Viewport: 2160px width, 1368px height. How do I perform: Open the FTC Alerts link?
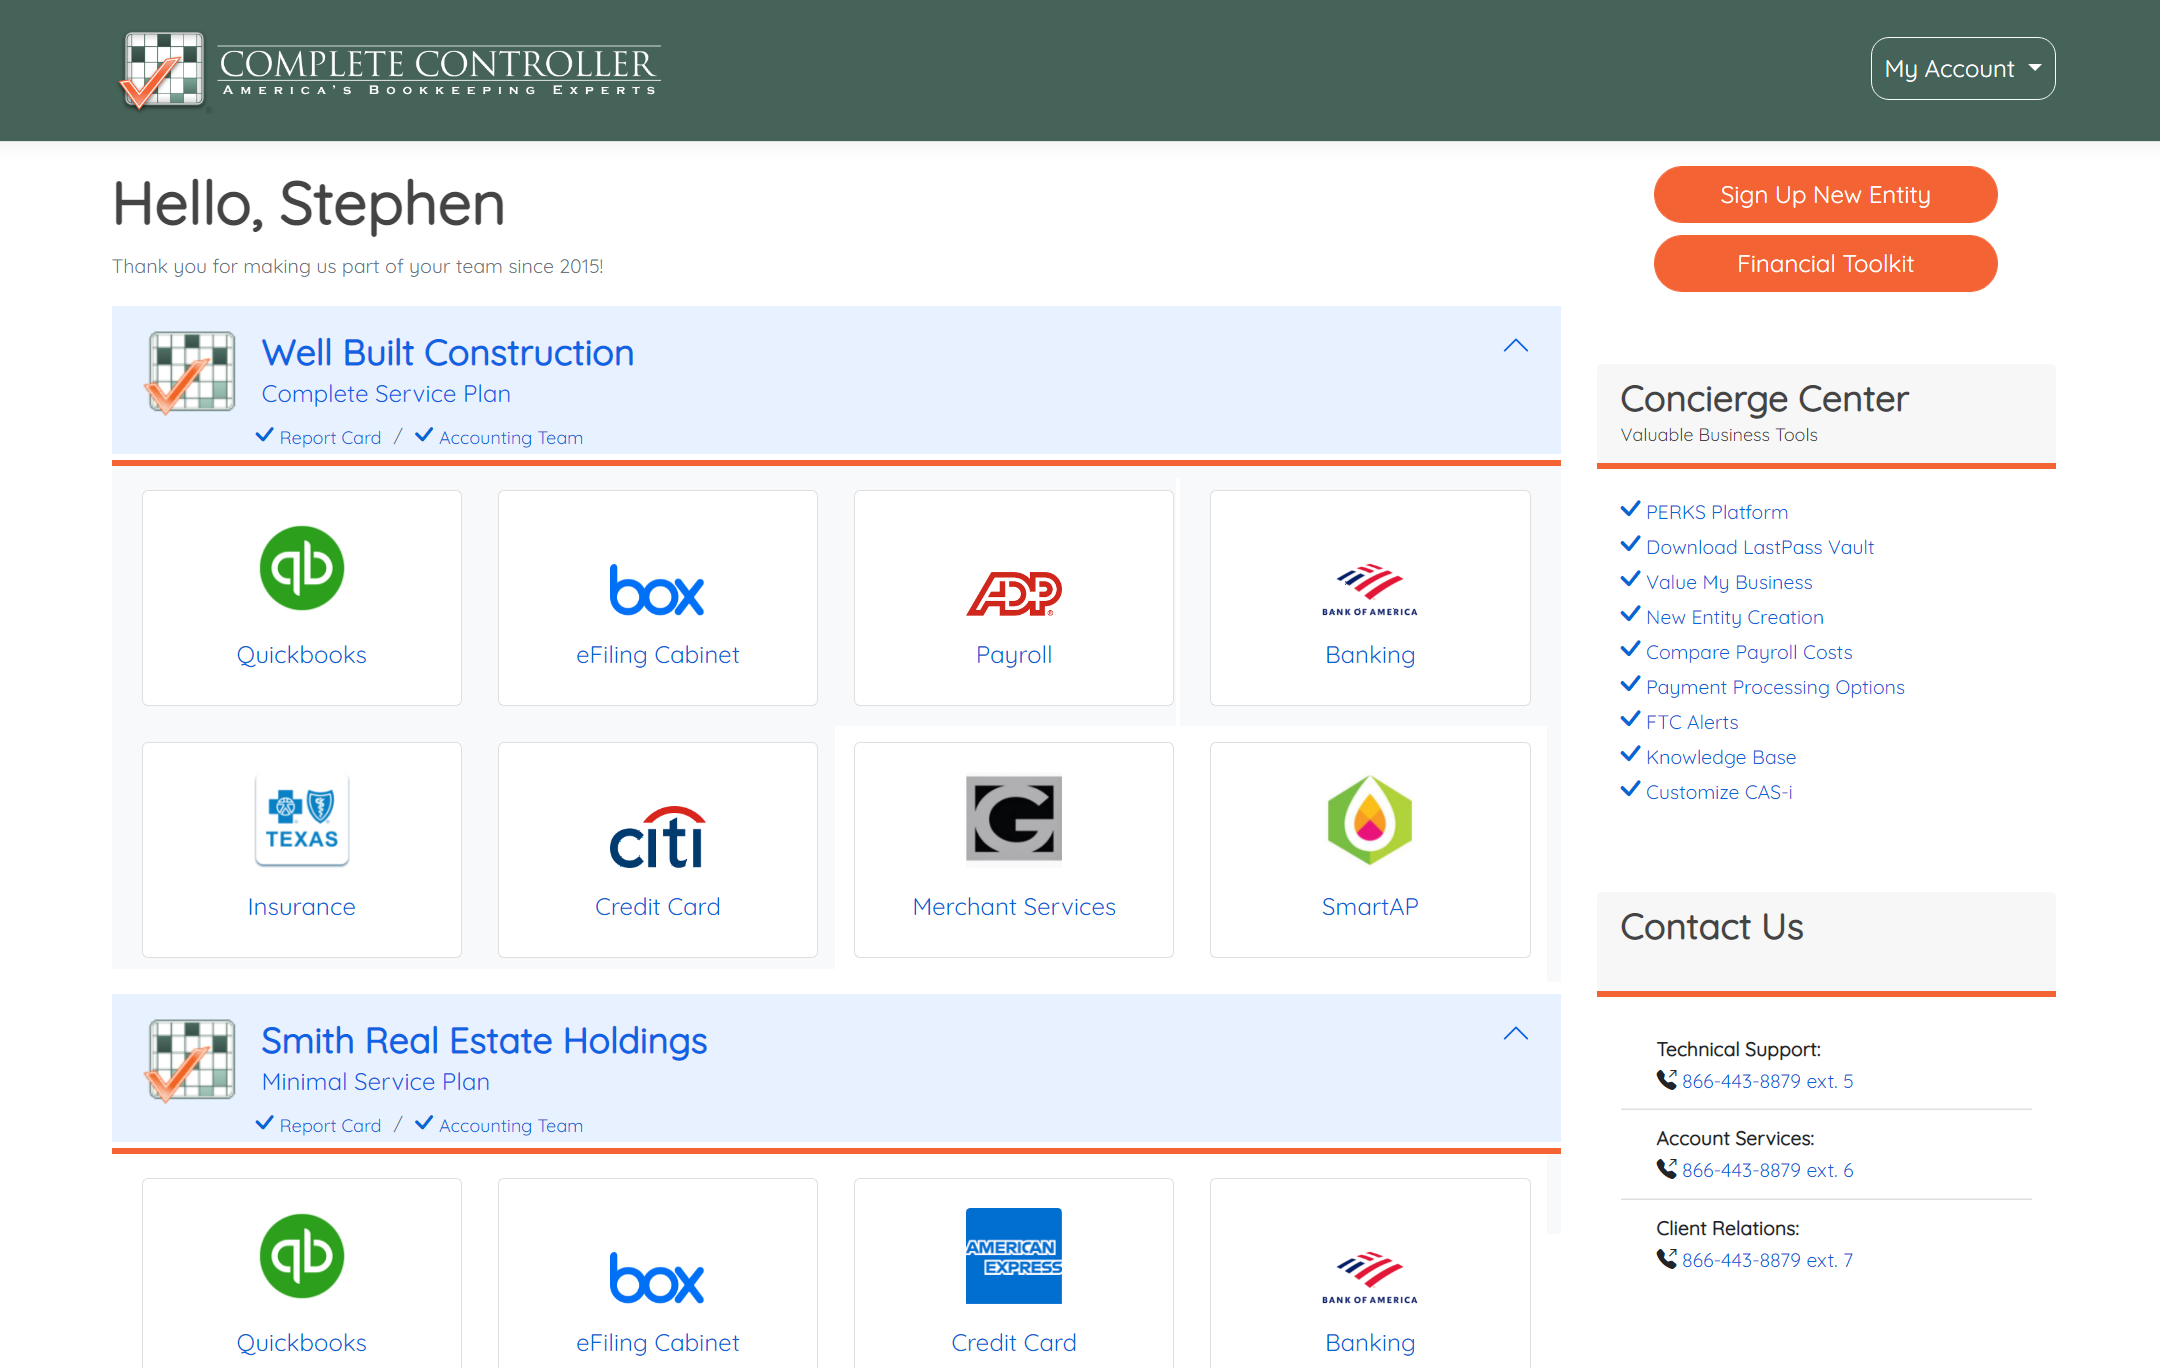coord(1691,722)
